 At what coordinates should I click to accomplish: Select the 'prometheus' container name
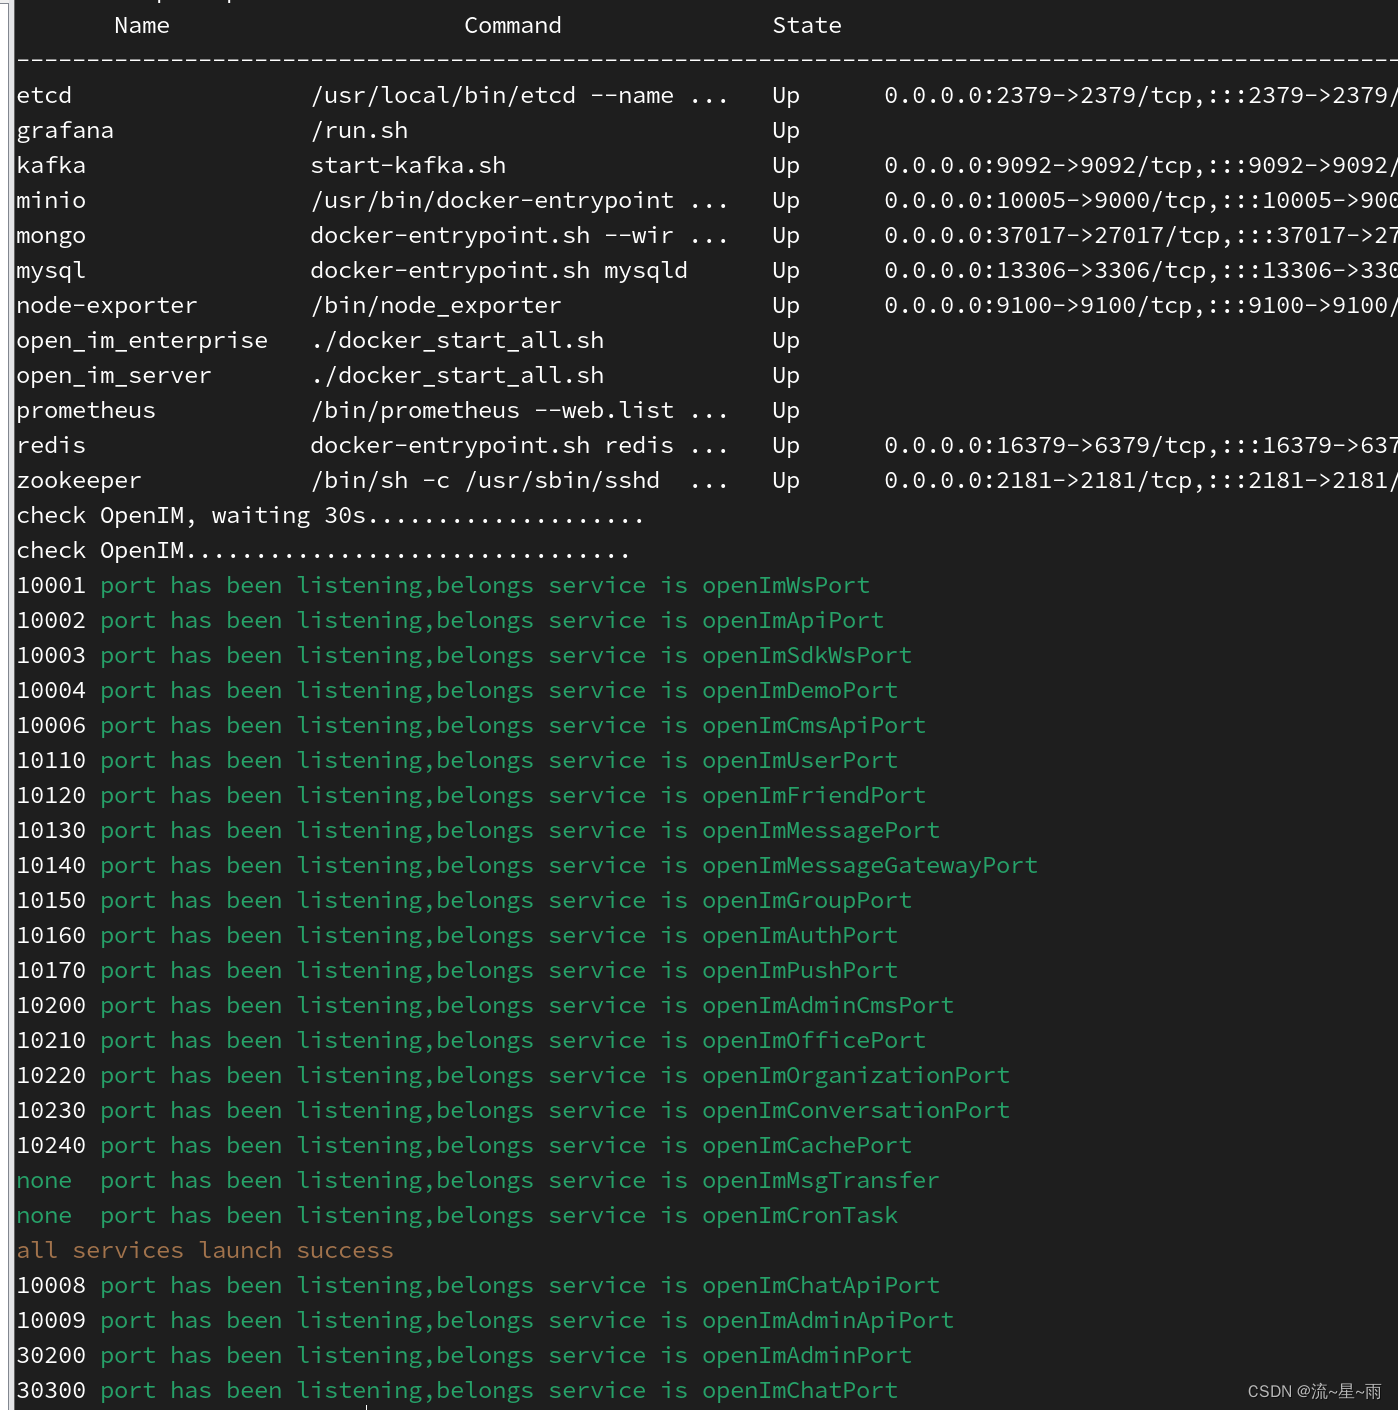86,411
